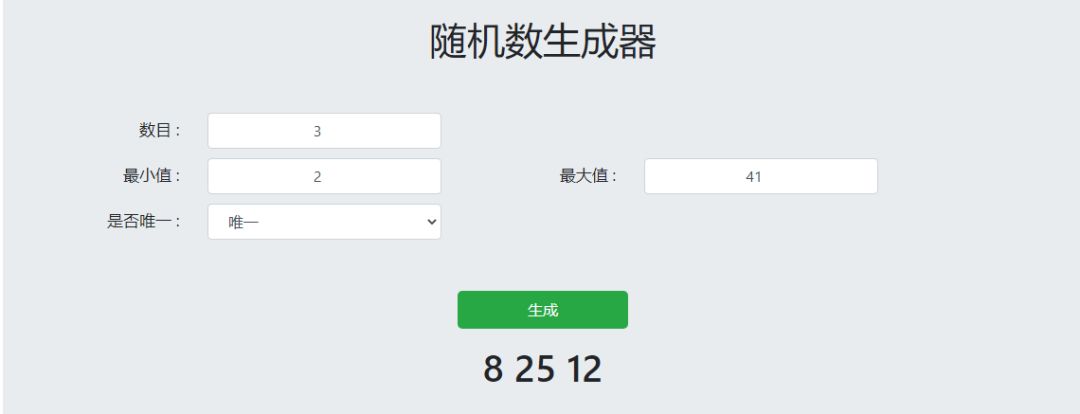The width and height of the screenshot is (1080, 414).
Task: Click the 数目 label text
Action: pos(159,130)
